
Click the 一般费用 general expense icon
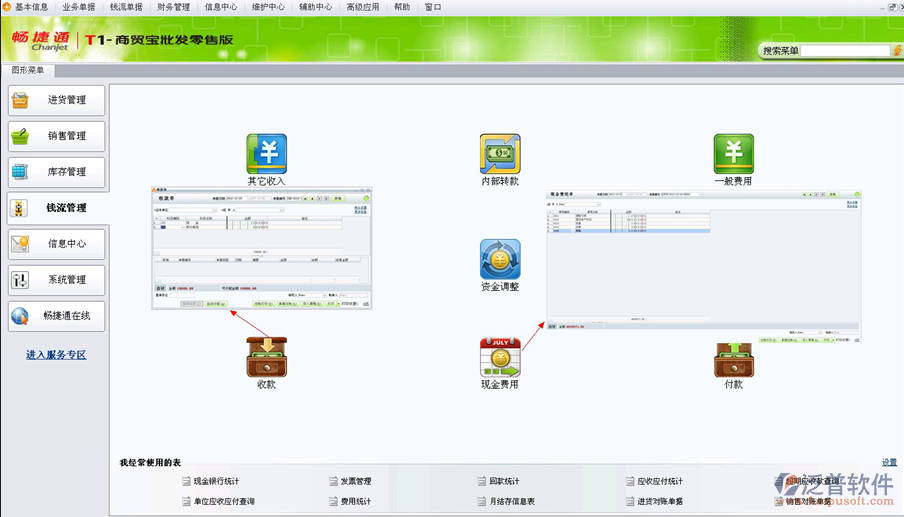coord(733,154)
